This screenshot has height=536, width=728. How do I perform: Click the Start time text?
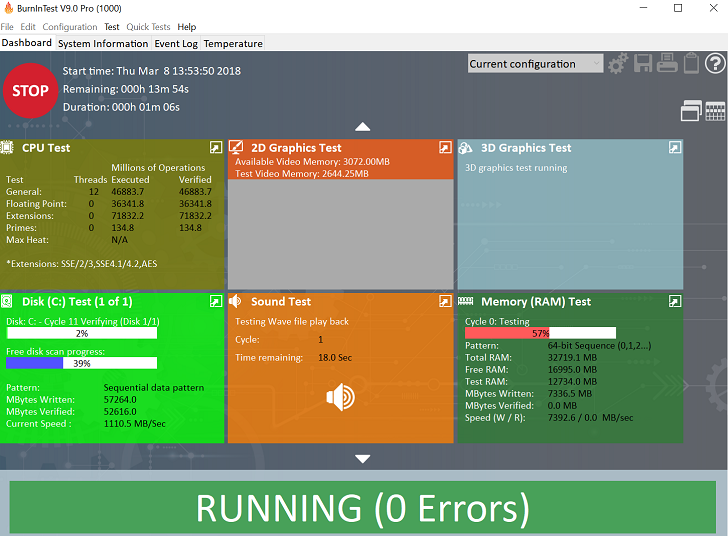pos(152,71)
